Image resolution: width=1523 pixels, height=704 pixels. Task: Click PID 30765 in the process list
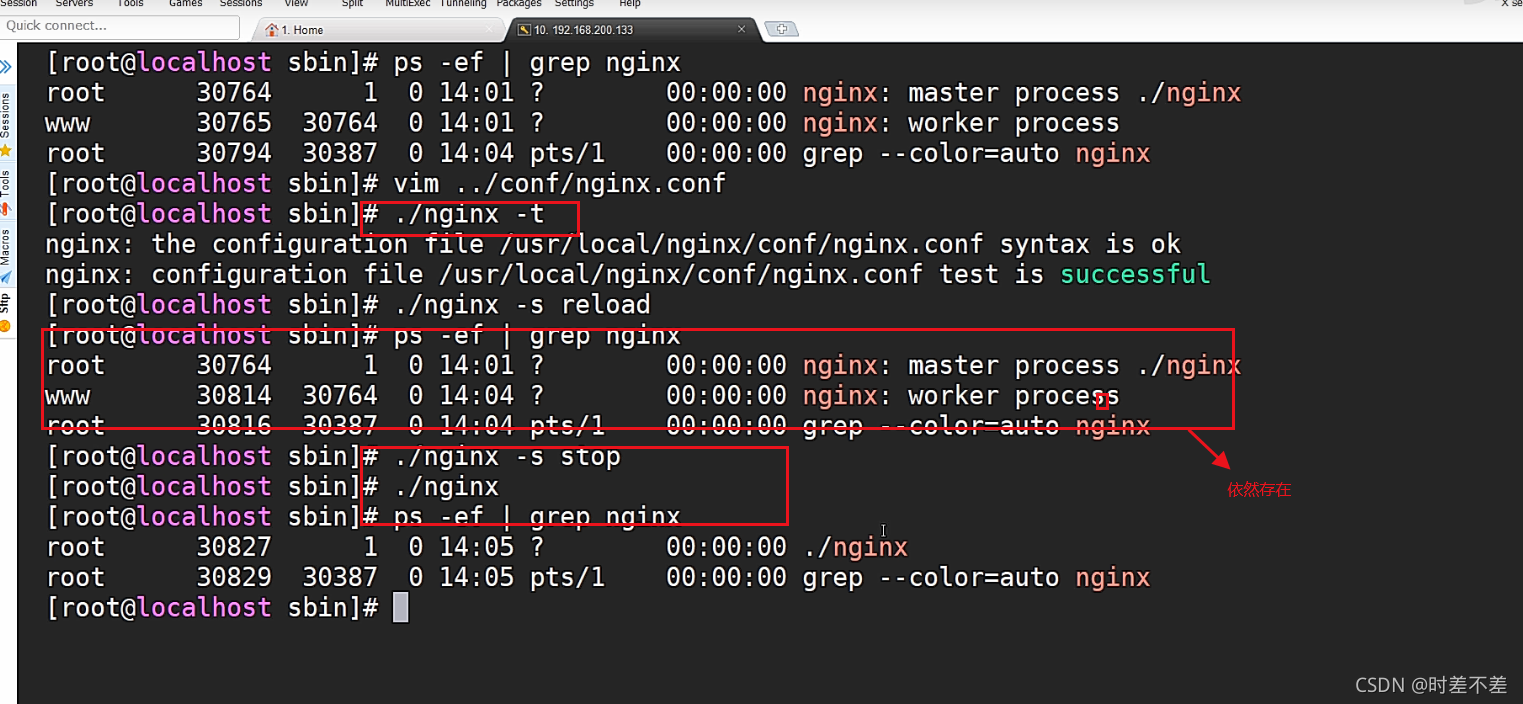234,123
